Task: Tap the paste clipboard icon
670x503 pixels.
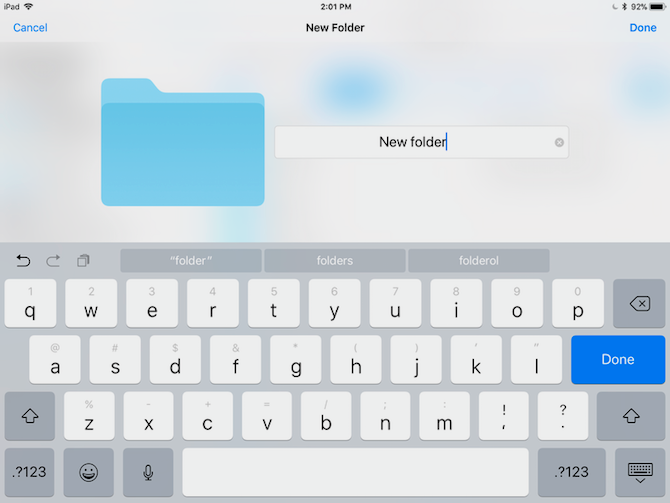Action: 83,261
